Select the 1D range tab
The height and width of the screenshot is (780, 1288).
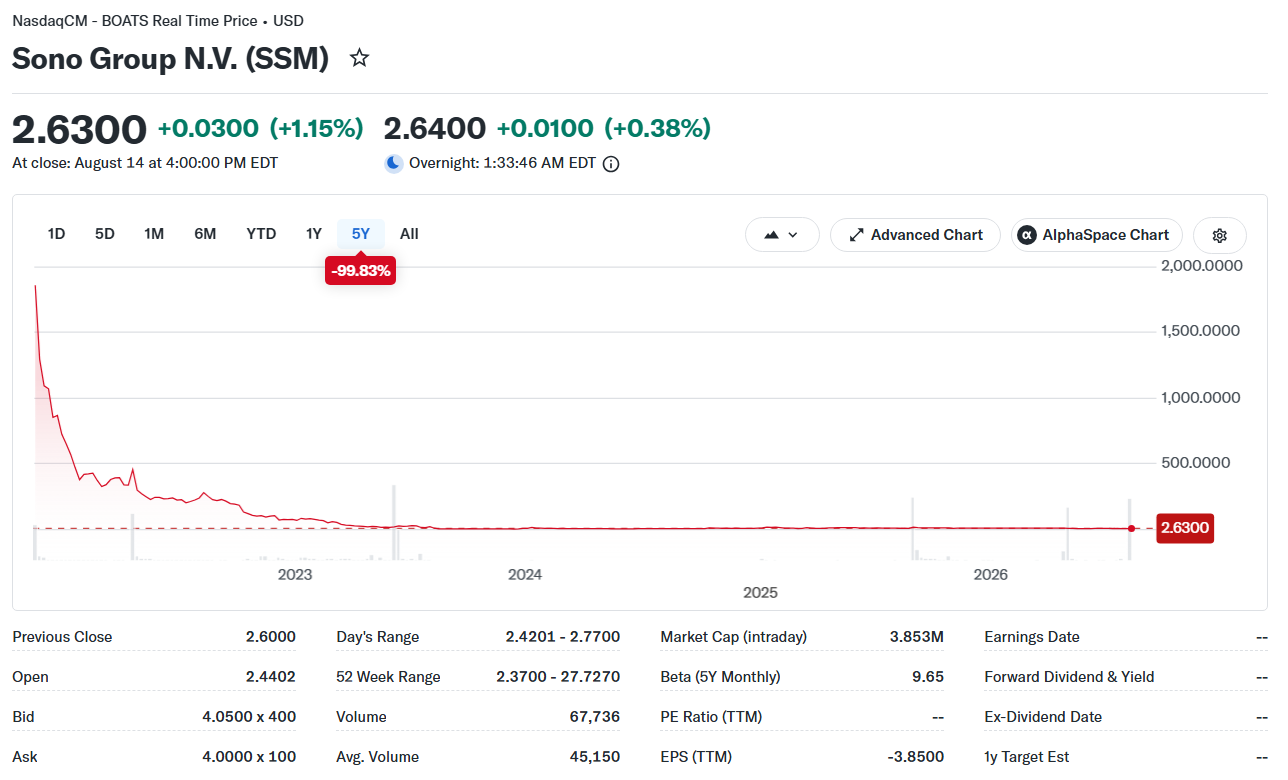click(x=56, y=234)
